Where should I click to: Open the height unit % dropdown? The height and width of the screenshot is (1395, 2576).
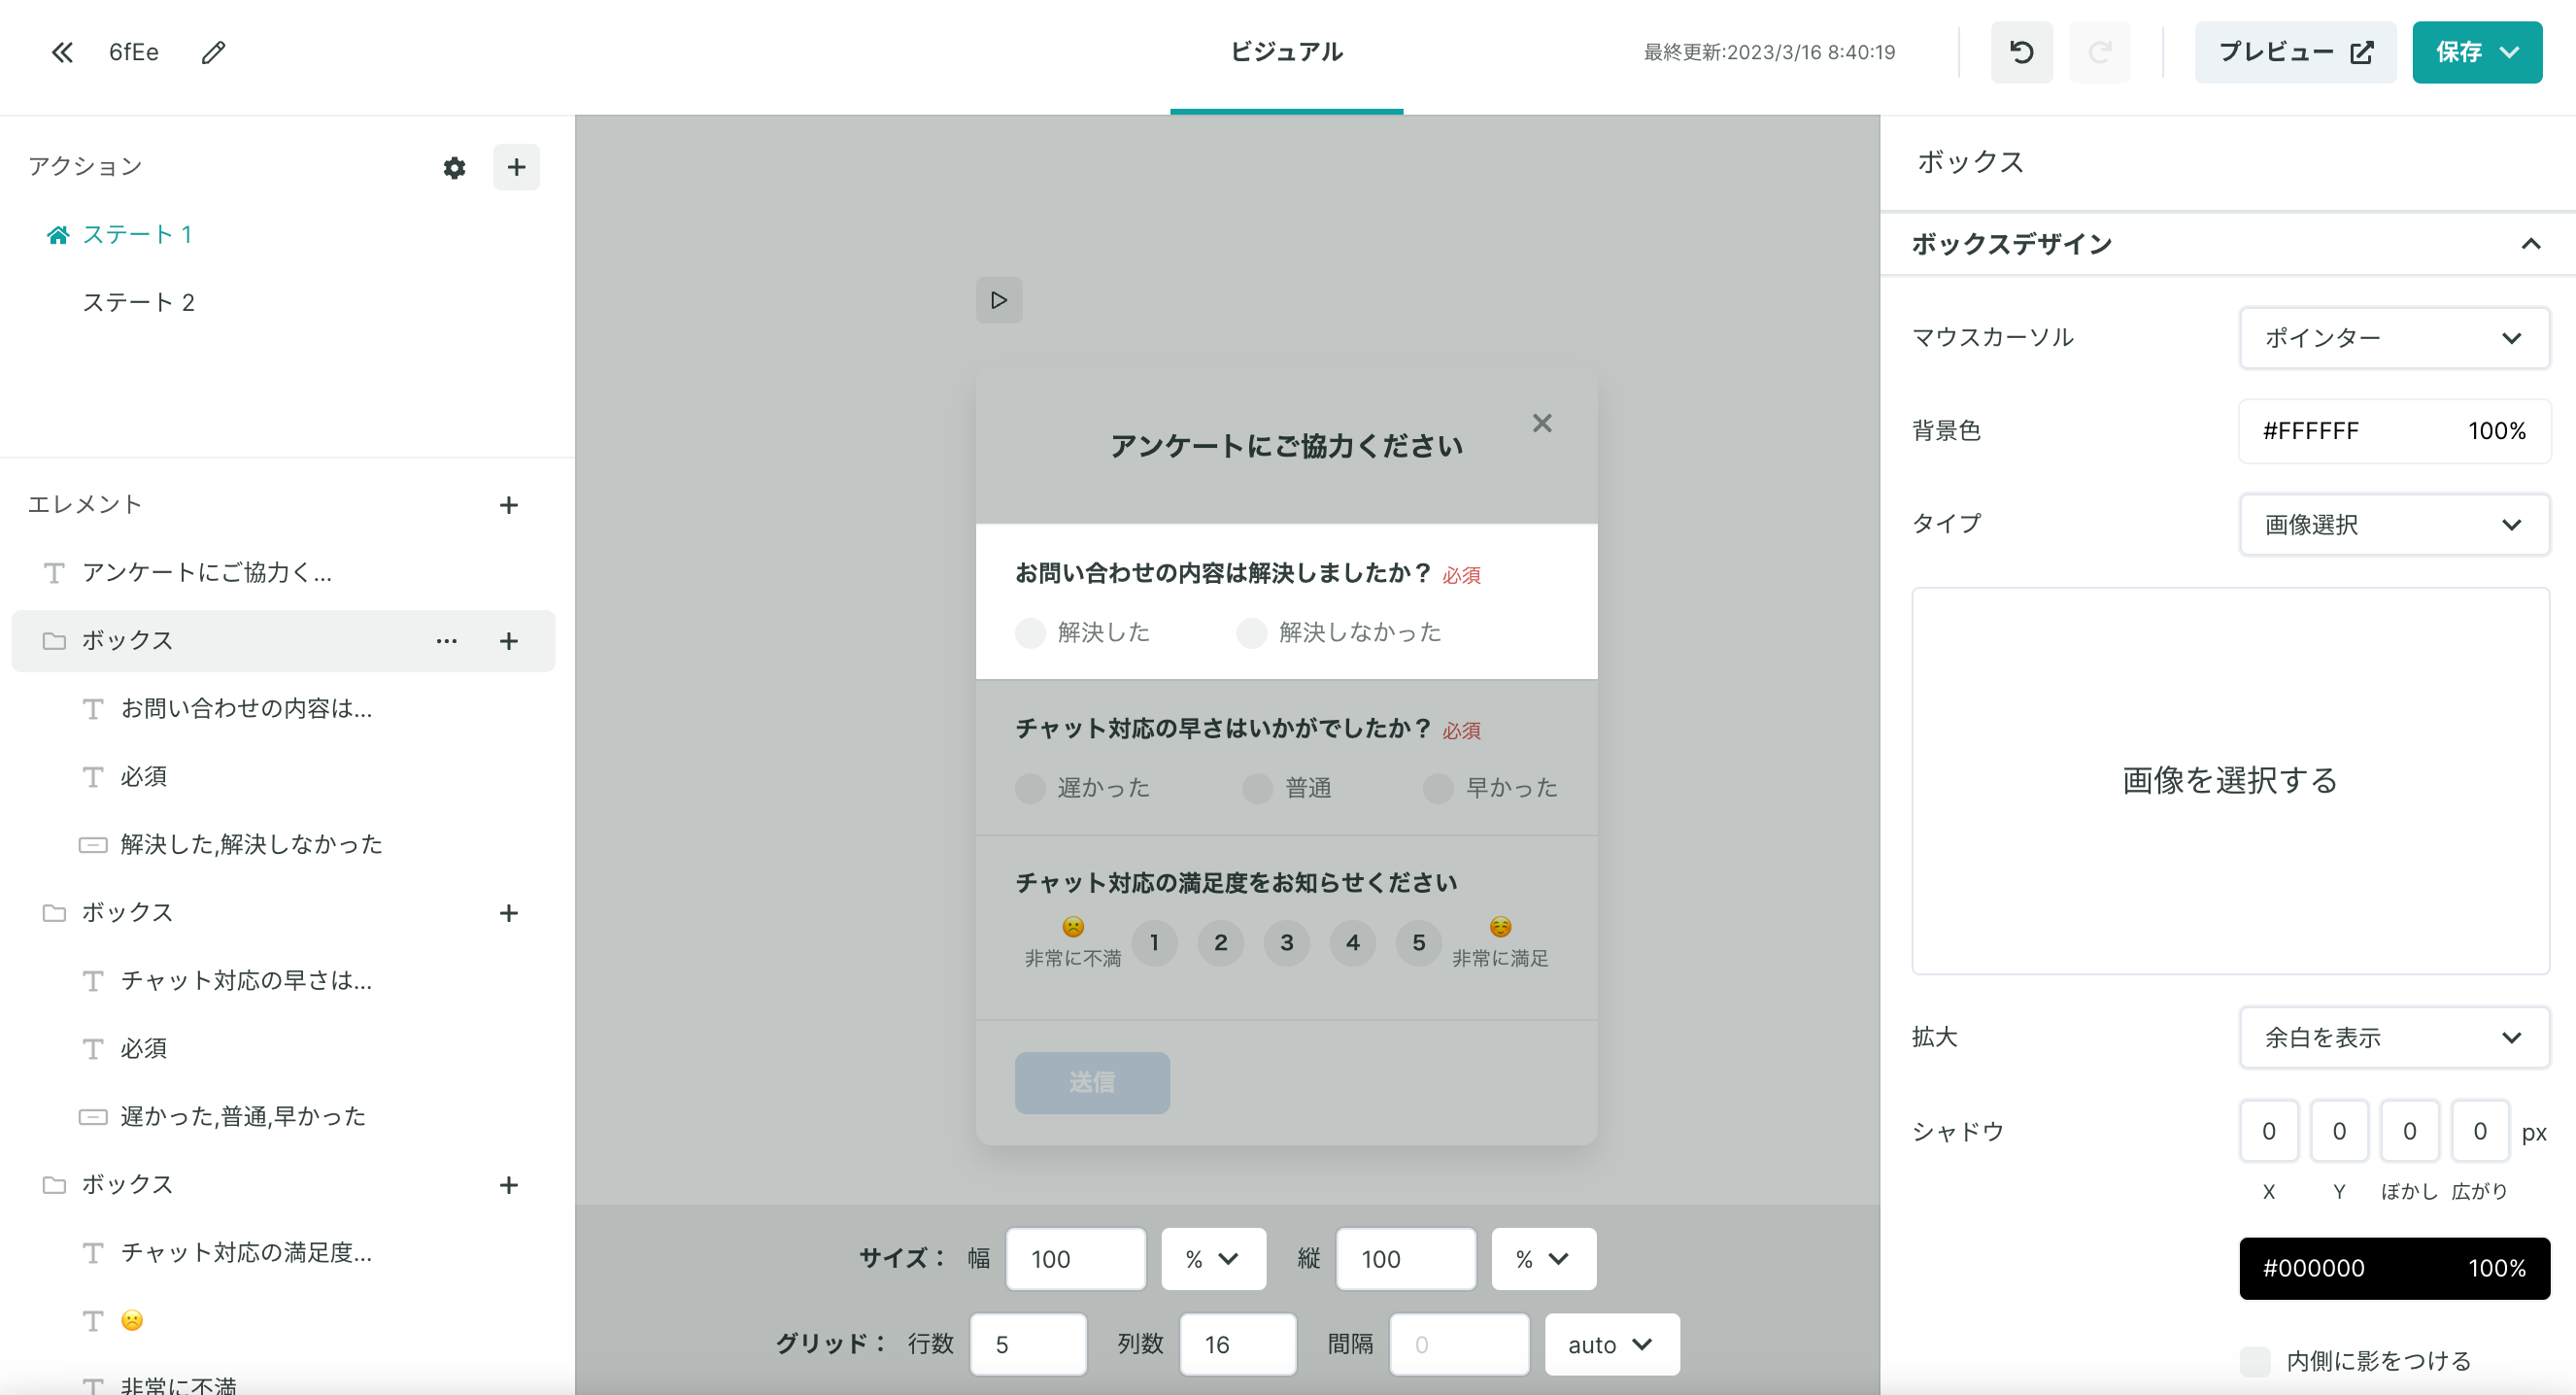[1543, 1259]
